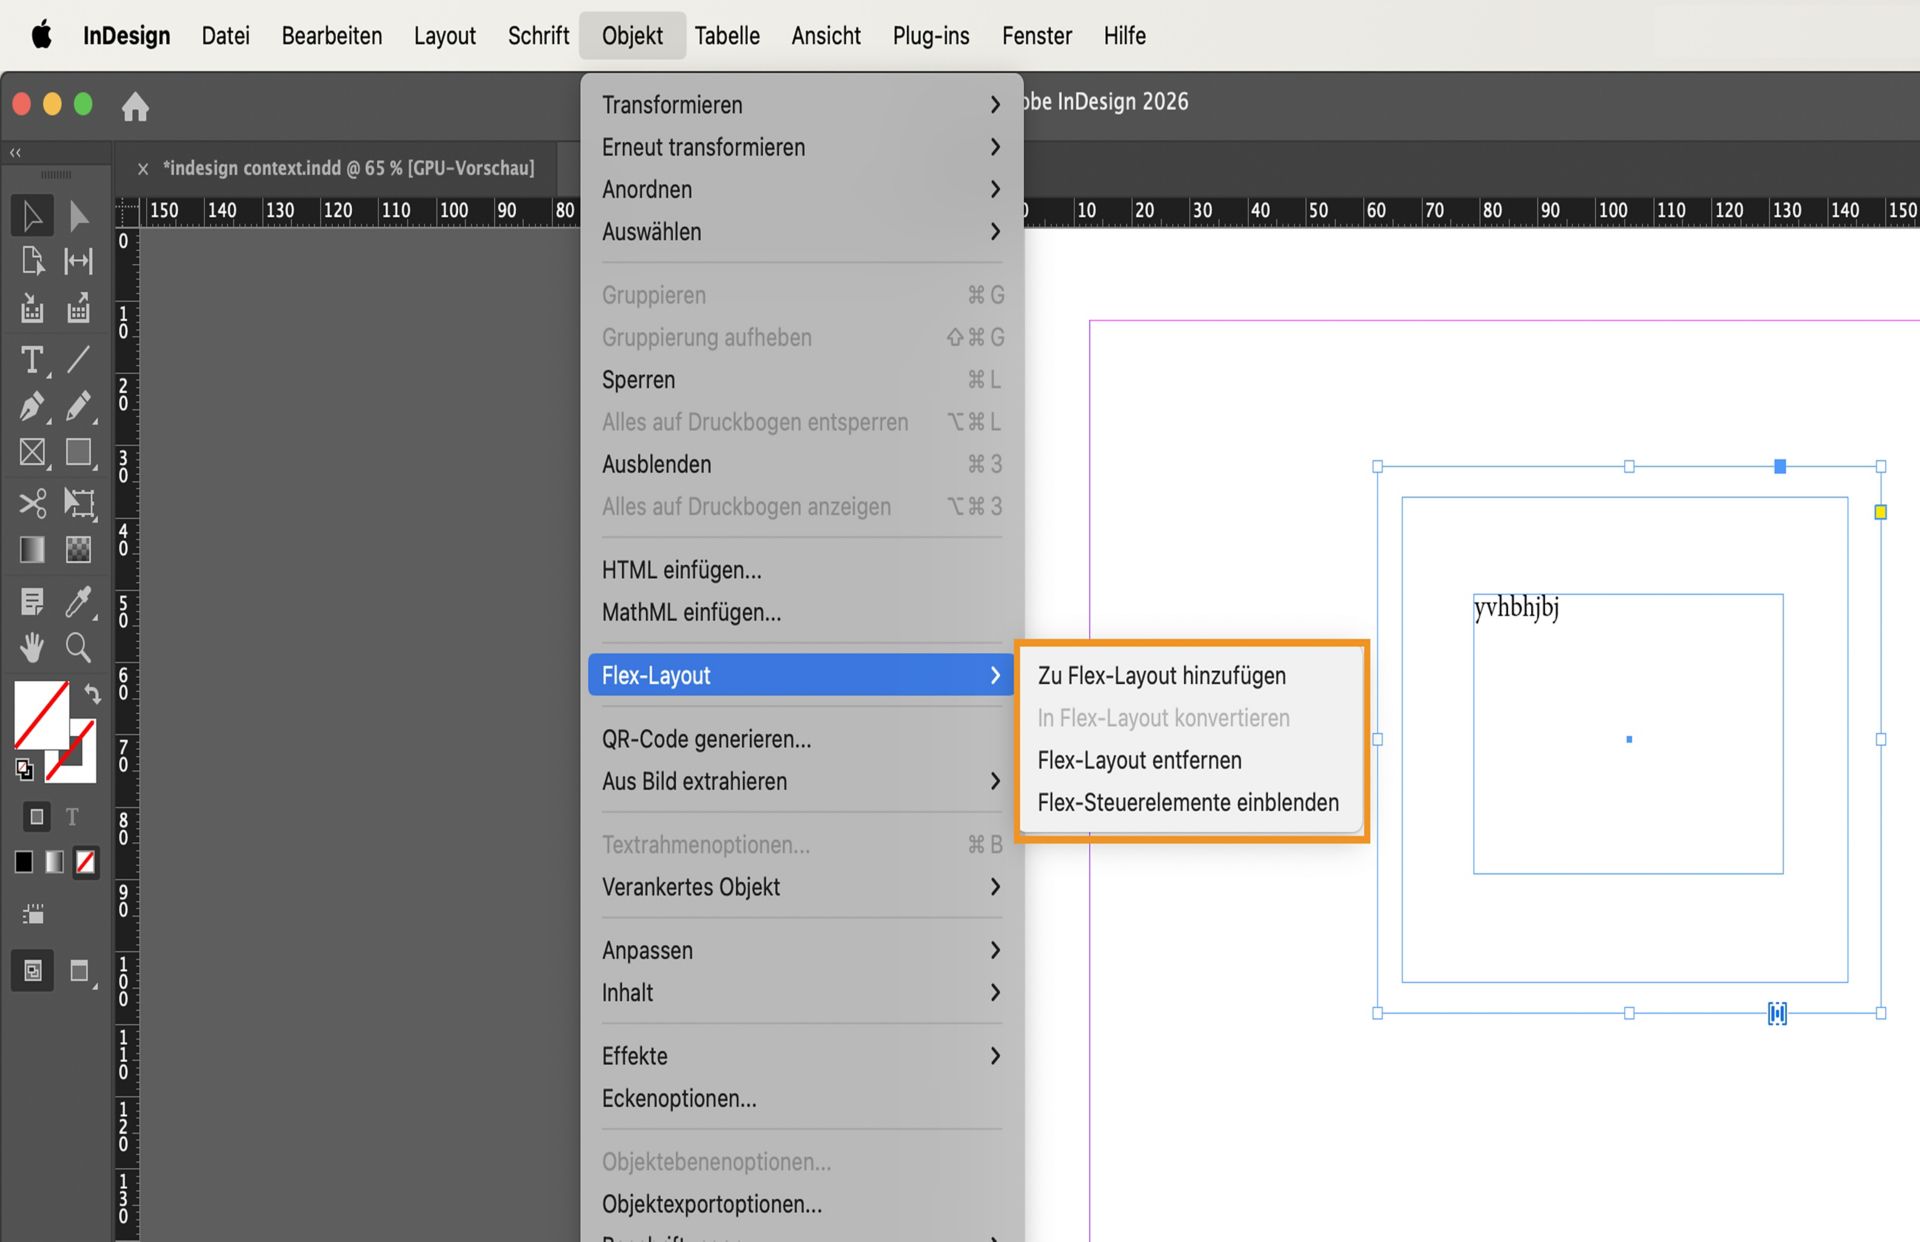Viewport: 1920px width, 1242px height.
Task: Toggle formatting affects text
Action: click(71, 816)
